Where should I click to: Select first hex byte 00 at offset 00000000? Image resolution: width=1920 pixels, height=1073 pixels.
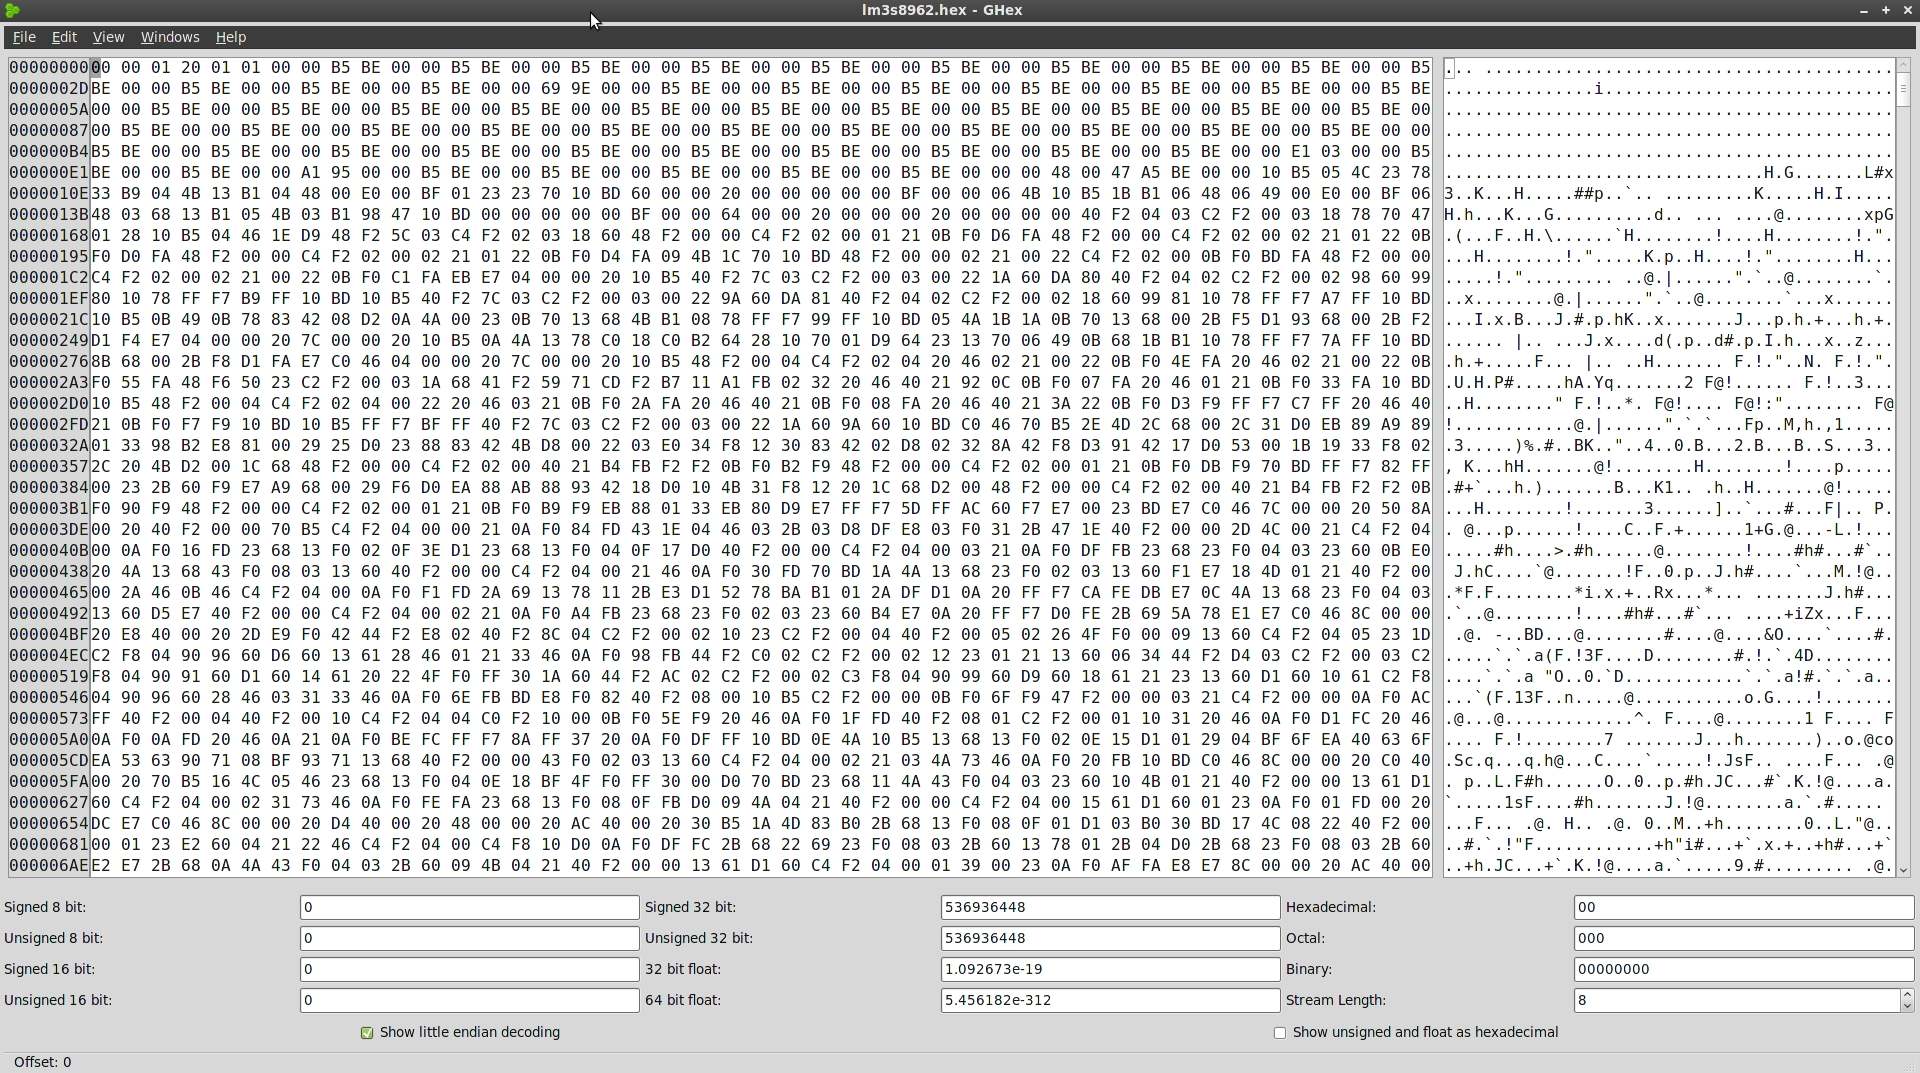pos(101,67)
